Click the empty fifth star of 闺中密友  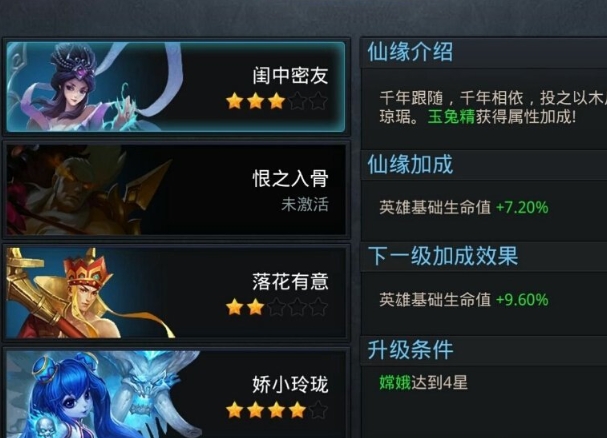click(318, 101)
